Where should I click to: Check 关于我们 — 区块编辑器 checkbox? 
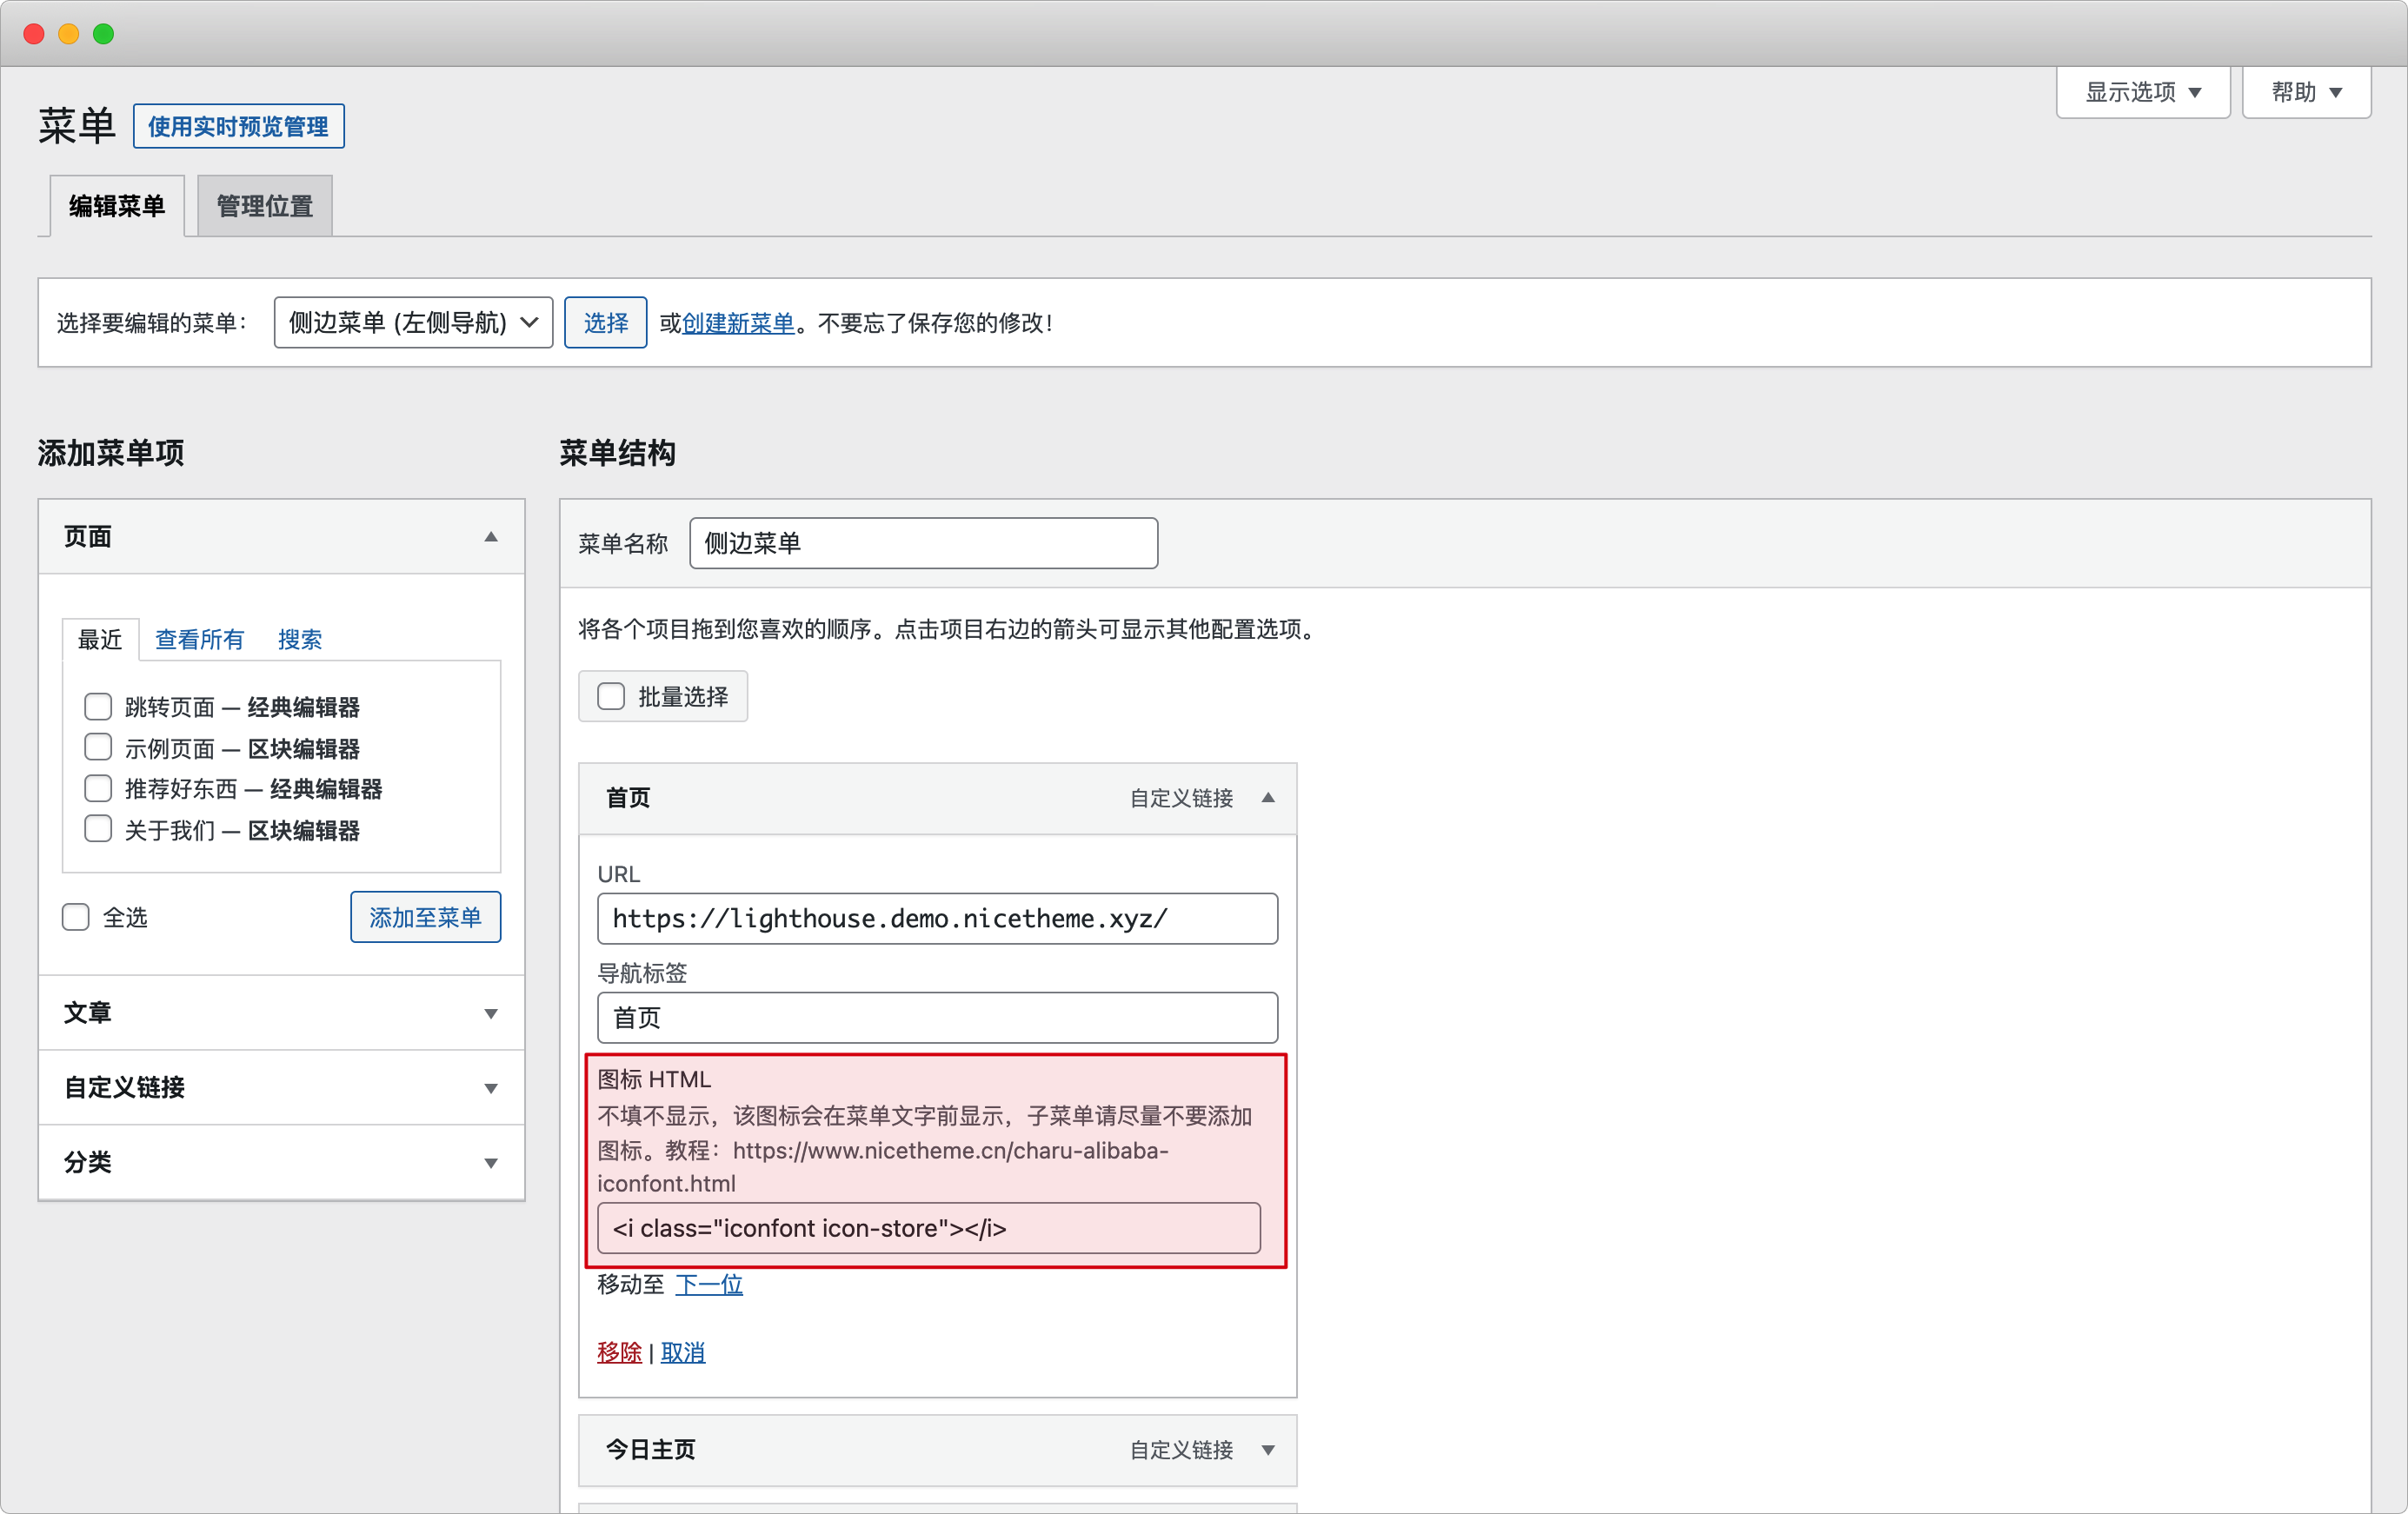tap(98, 829)
